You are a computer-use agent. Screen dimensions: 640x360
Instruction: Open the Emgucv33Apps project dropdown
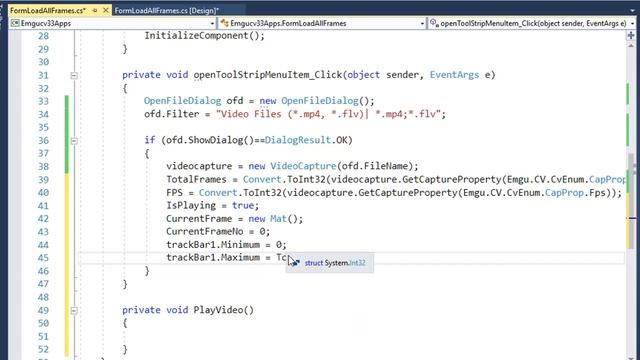click(212, 24)
